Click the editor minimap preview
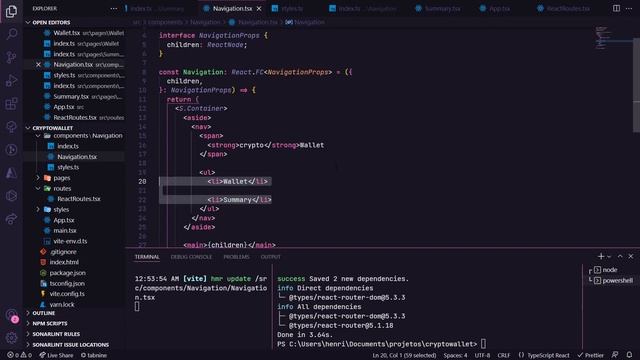 (612, 38)
